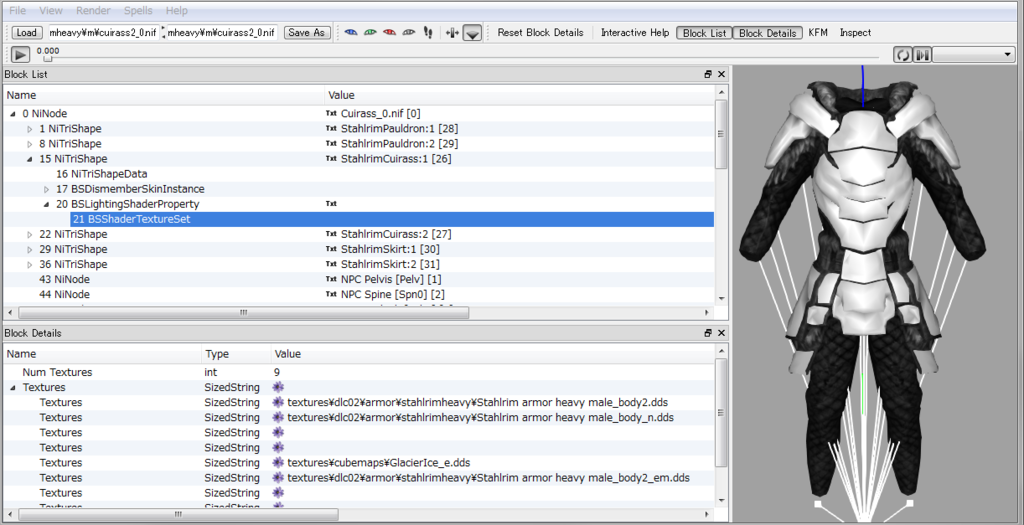Activate Walk view footprints icon

tap(428, 33)
